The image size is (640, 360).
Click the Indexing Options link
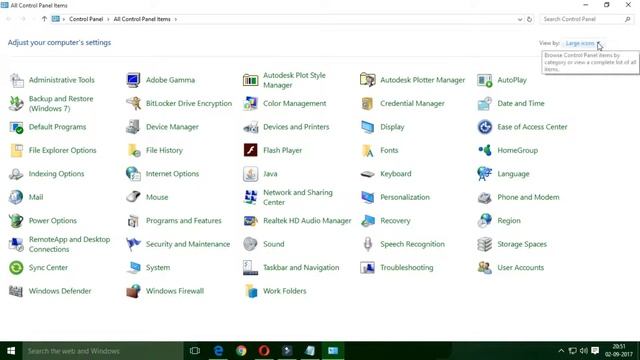[x=56, y=174]
